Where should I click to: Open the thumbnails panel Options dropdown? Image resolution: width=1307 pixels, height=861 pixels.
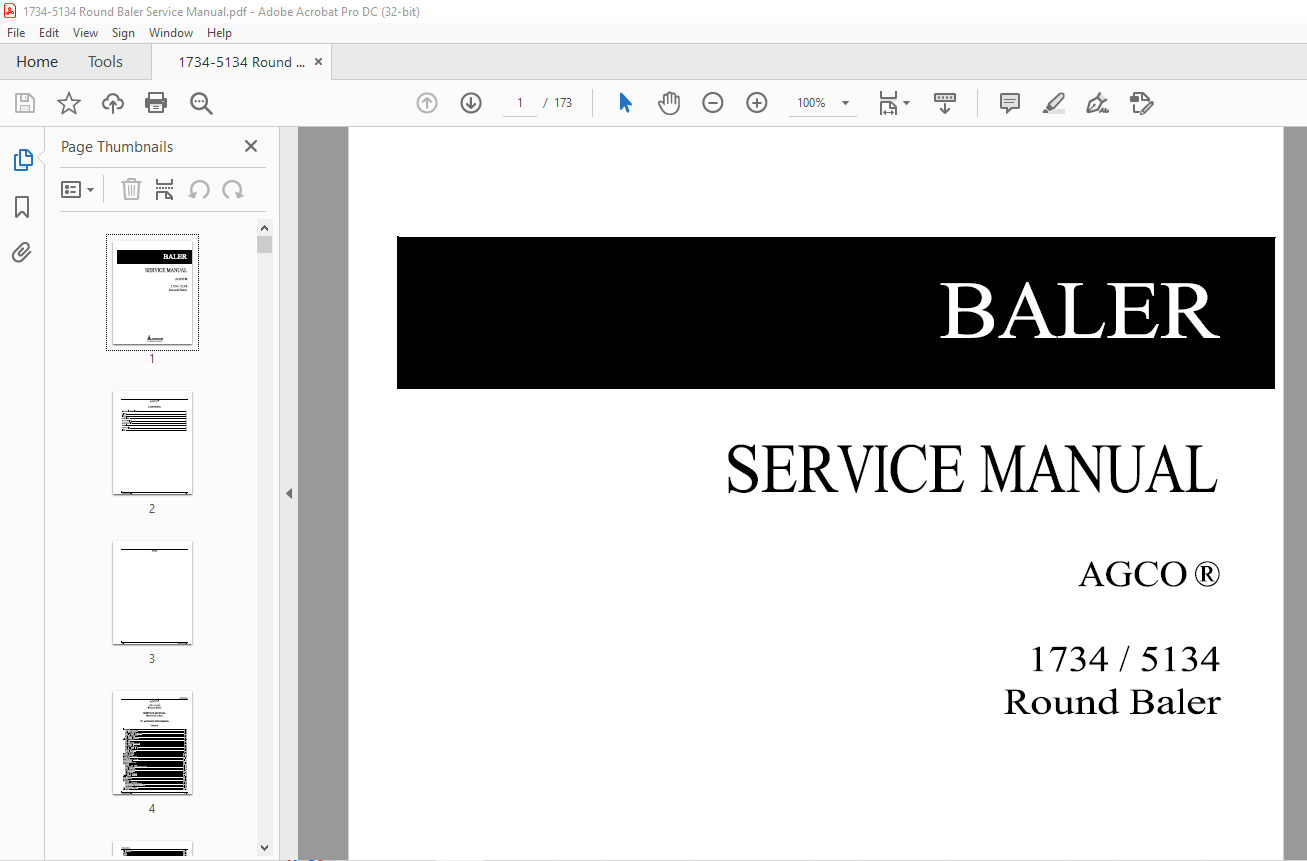[77, 190]
